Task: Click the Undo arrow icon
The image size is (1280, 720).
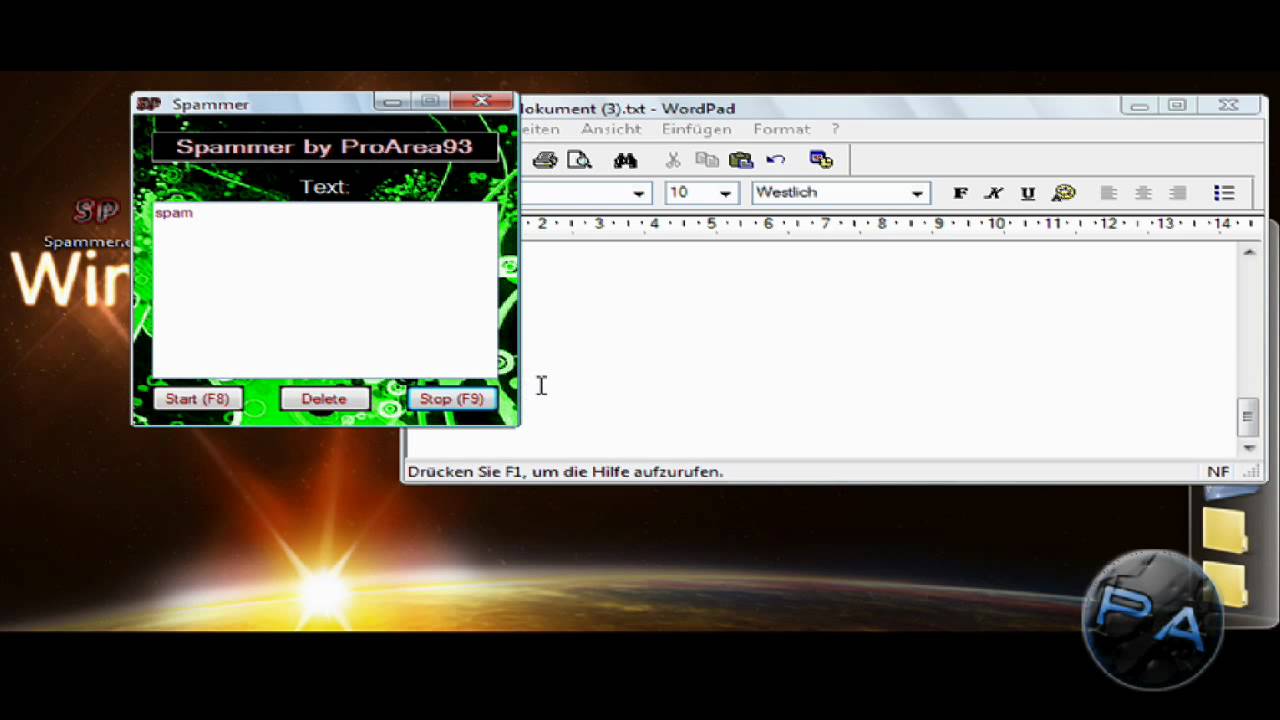Action: tap(776, 160)
